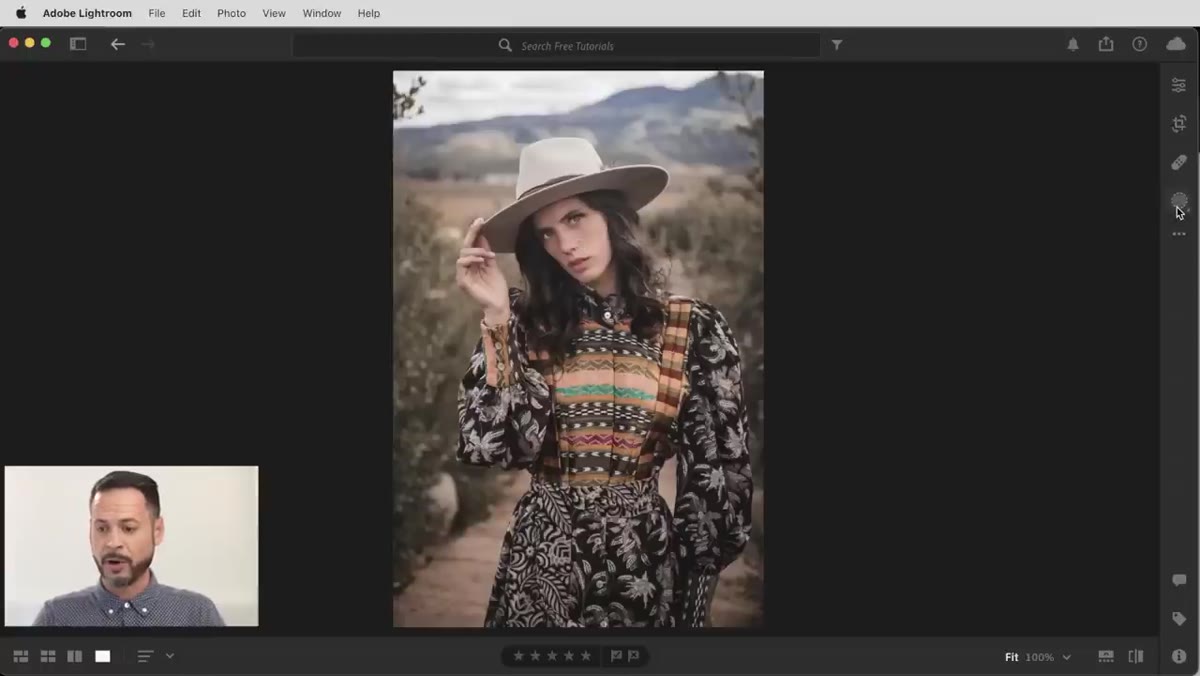This screenshot has width=1200, height=676.
Task: Open the sort order options
Action: (146, 656)
